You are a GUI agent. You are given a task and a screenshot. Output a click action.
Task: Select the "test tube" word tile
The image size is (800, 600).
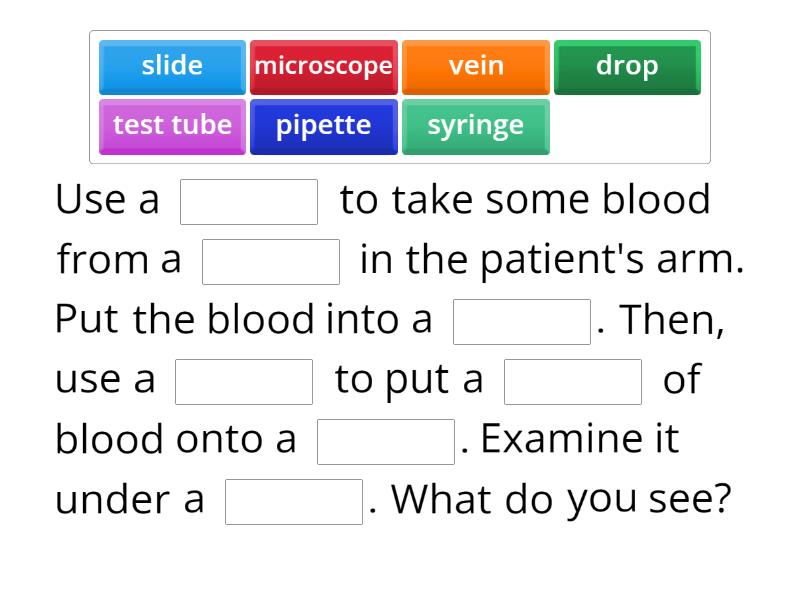click(172, 126)
